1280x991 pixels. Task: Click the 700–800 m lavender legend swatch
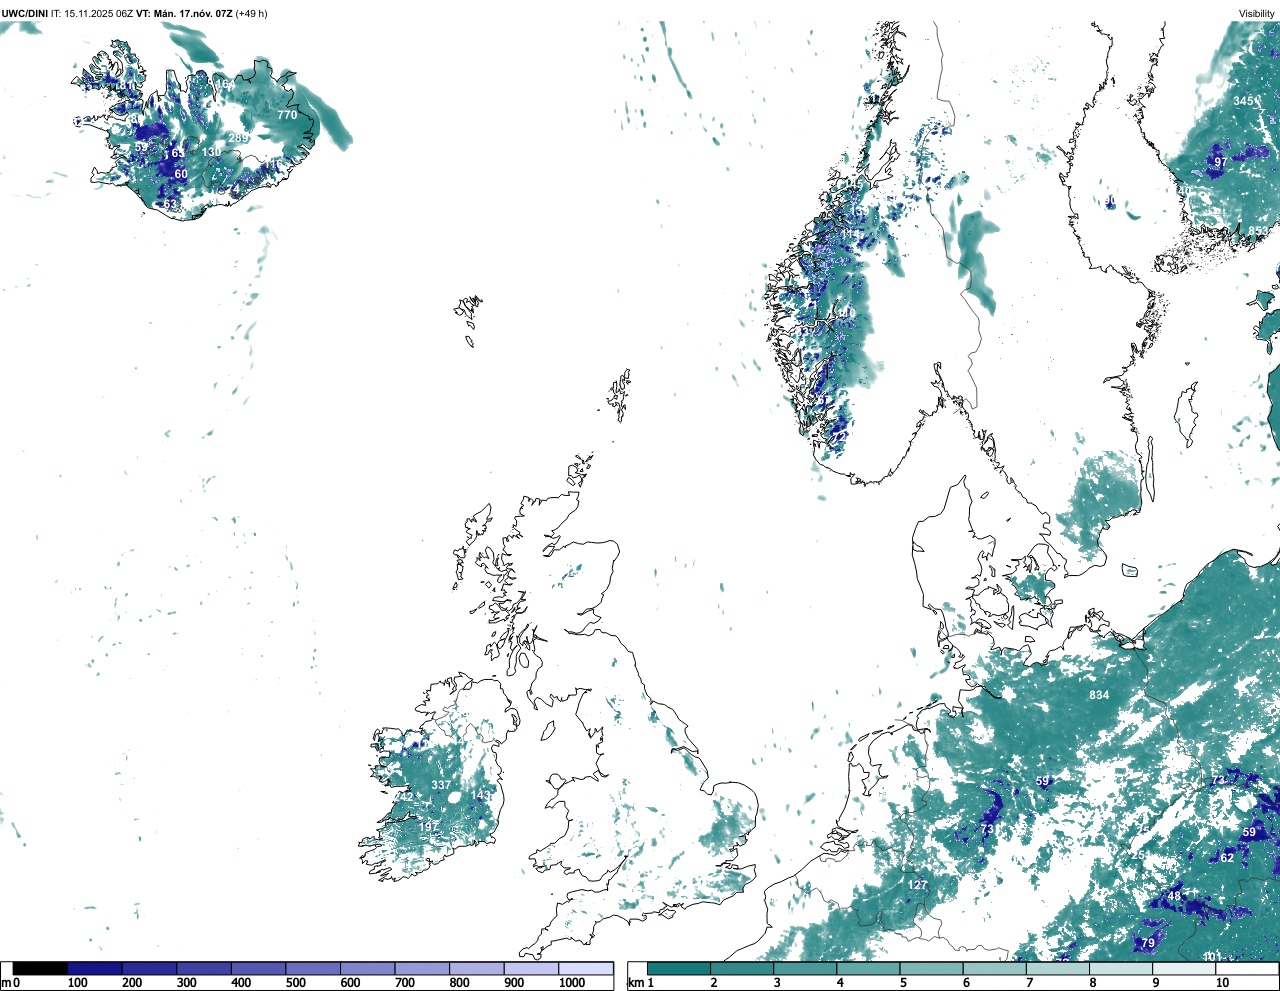point(422,969)
